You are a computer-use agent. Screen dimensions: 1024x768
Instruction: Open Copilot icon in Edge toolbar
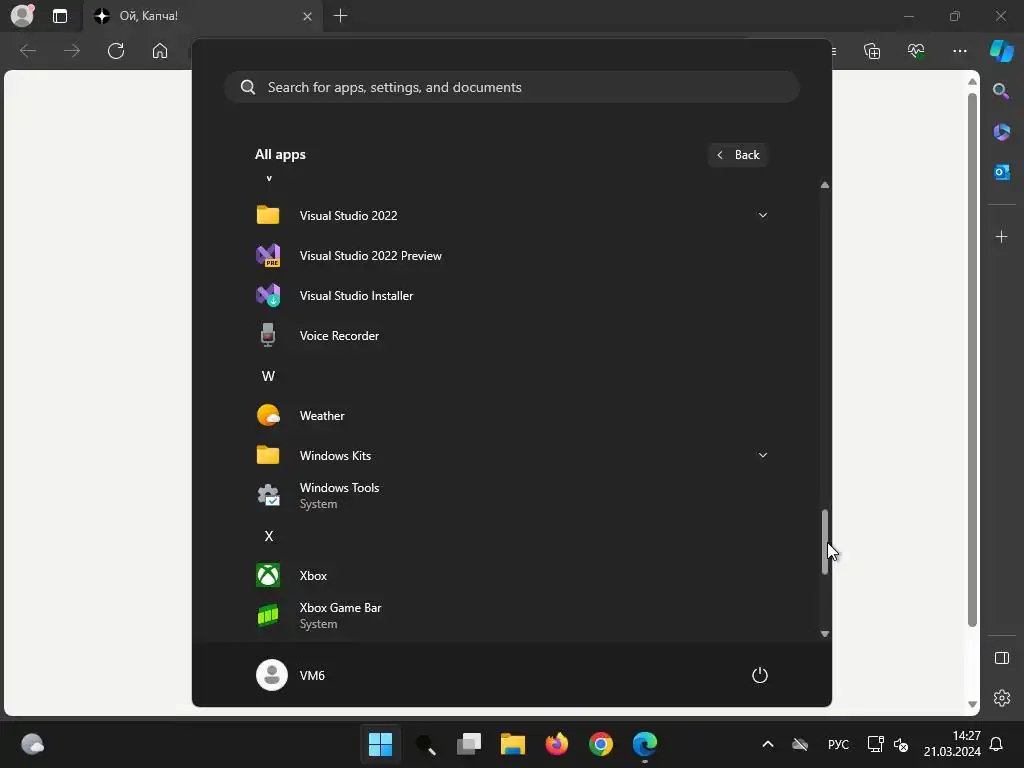[1002, 51]
